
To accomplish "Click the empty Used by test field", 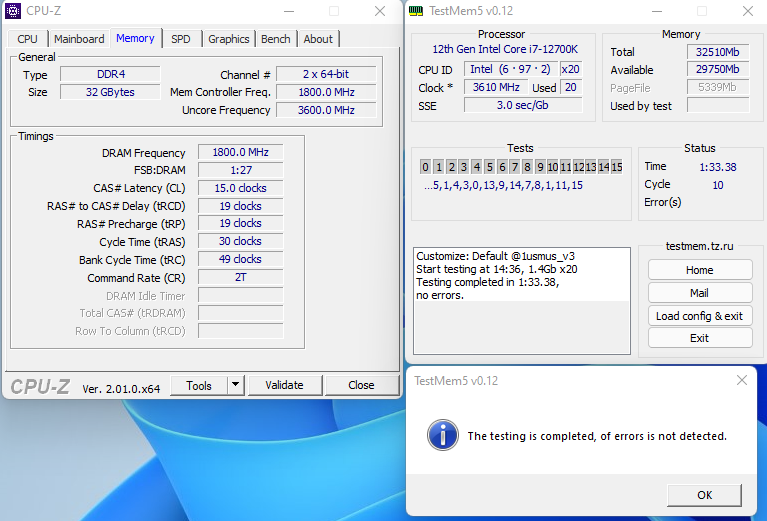I will pos(718,105).
